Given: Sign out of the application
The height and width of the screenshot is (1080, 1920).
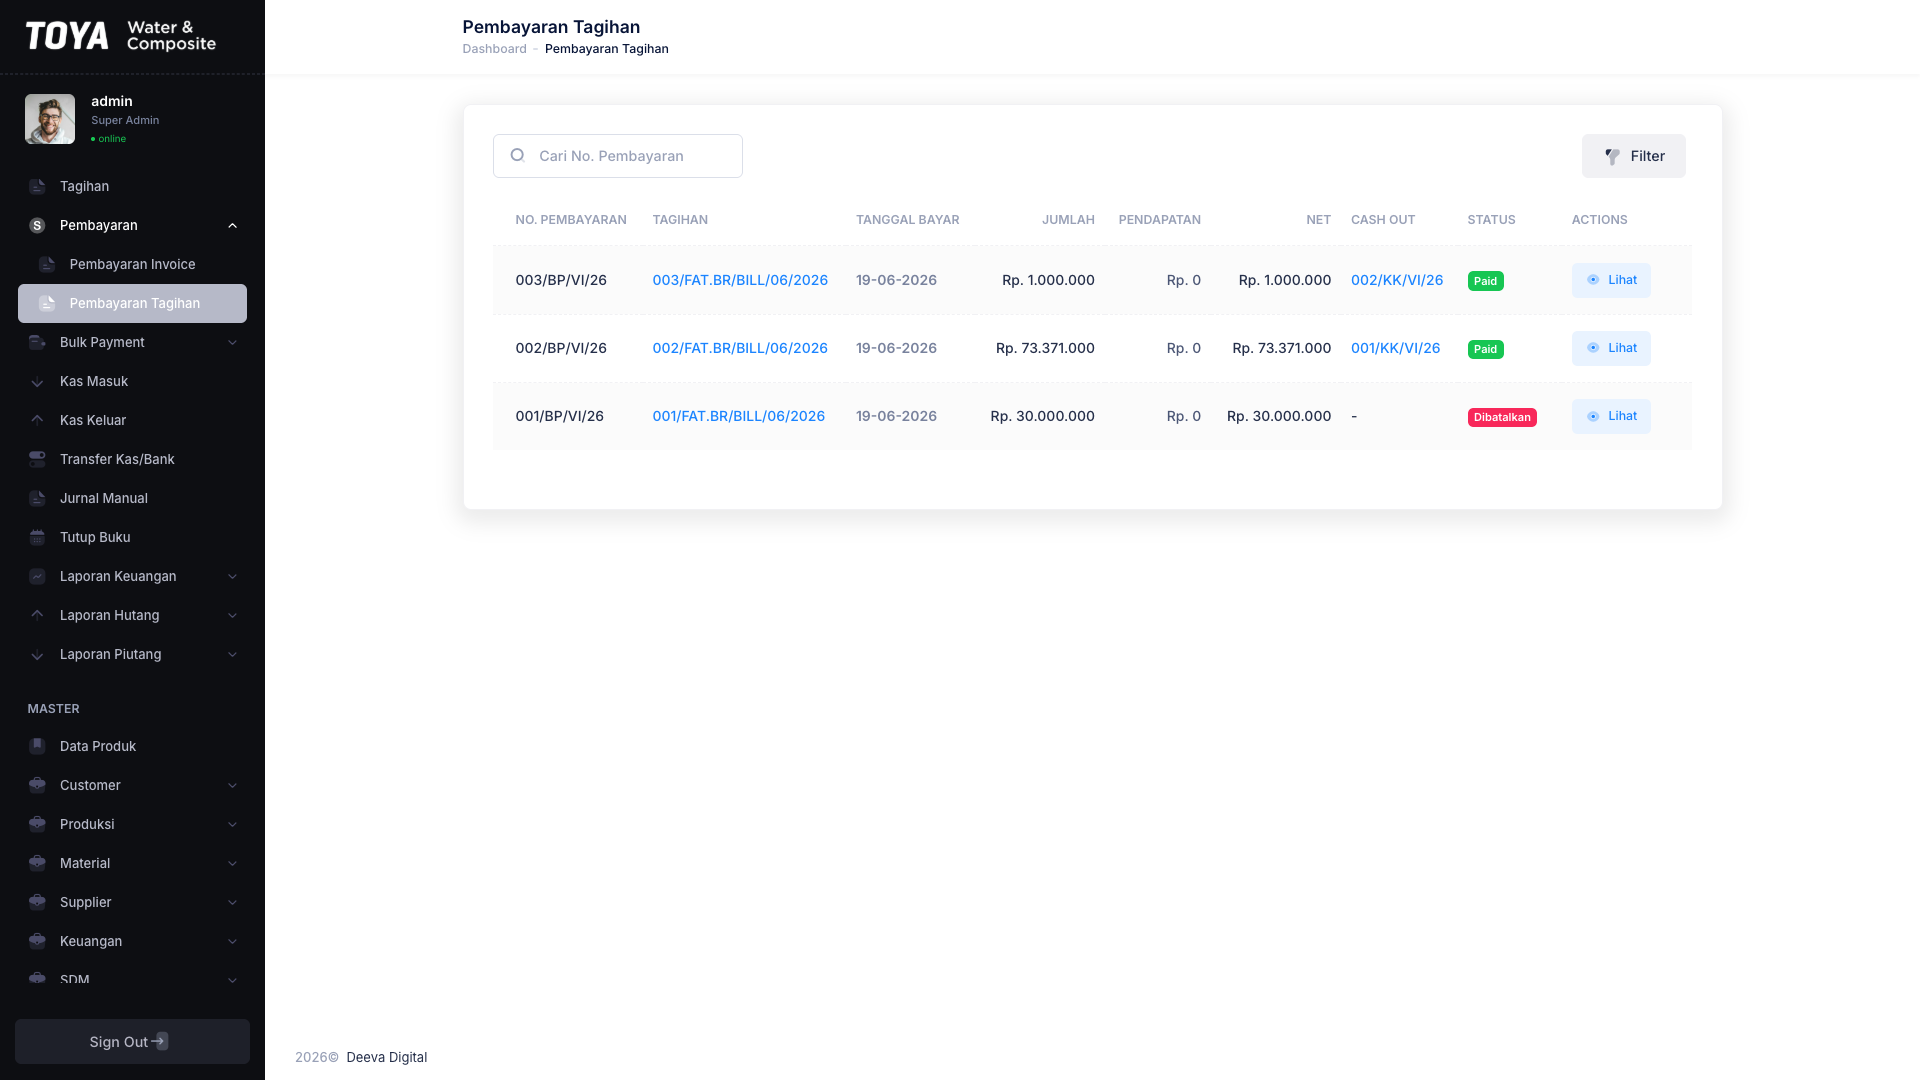Looking at the screenshot, I should coord(132,1042).
